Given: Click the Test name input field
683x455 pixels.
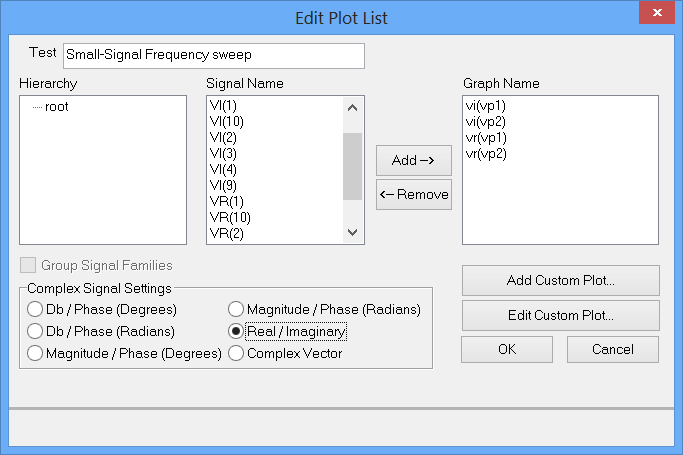Looking at the screenshot, I should [x=213, y=56].
